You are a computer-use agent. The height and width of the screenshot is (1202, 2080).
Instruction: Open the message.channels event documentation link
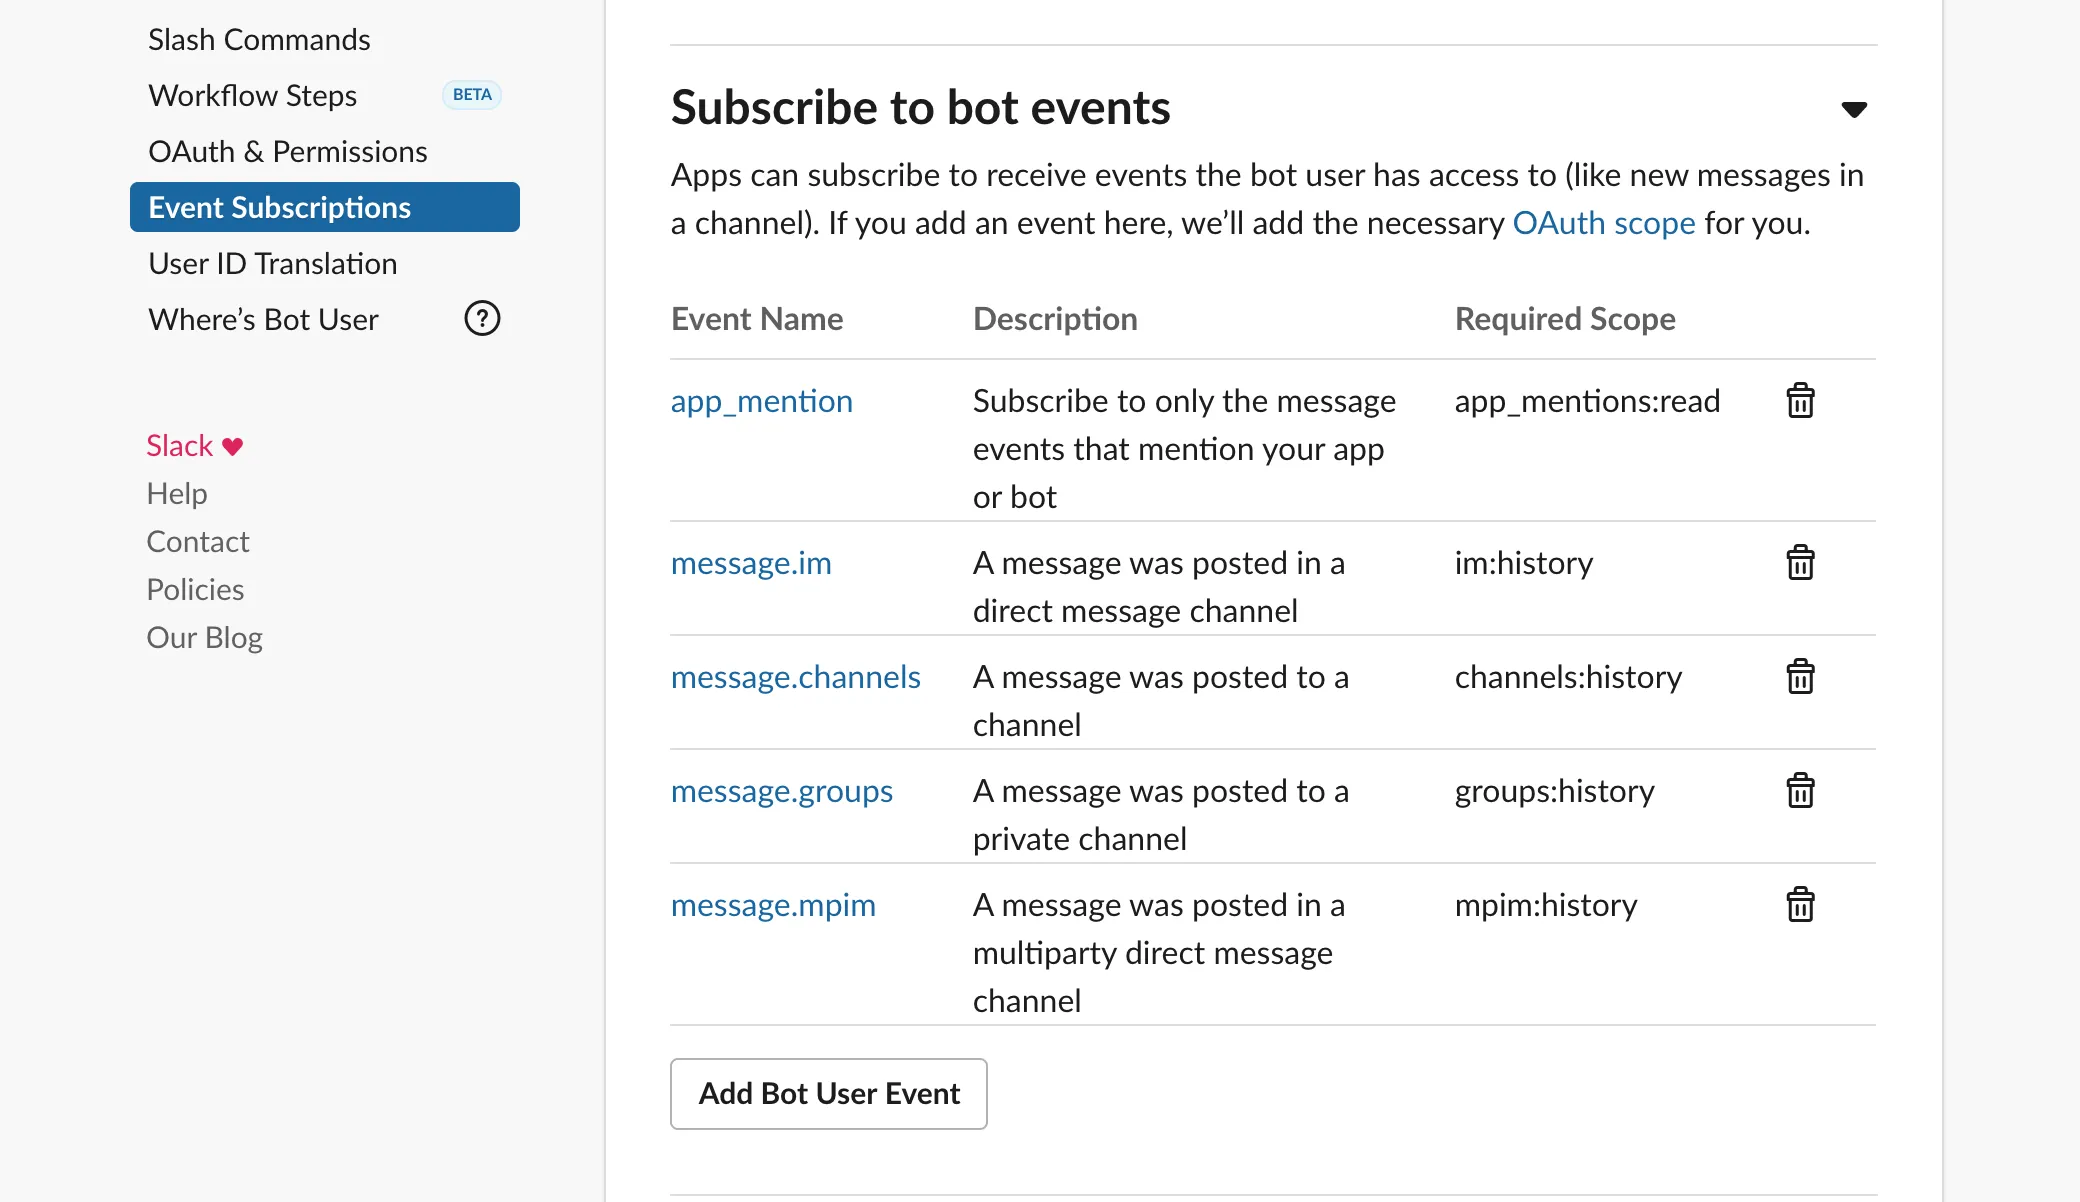(795, 677)
